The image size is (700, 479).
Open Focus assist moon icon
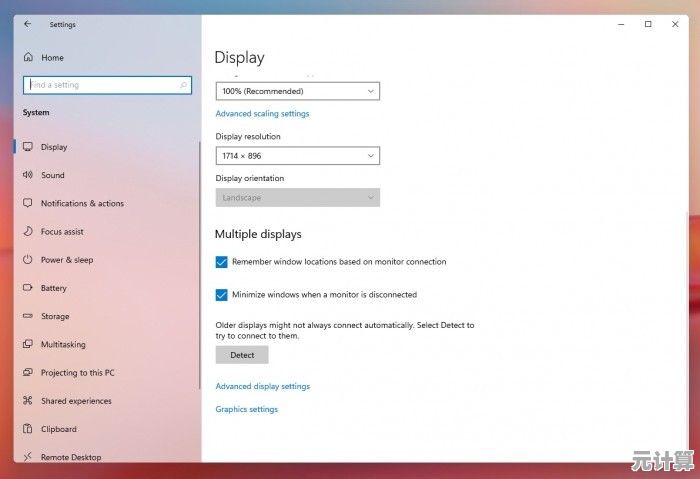coord(27,231)
